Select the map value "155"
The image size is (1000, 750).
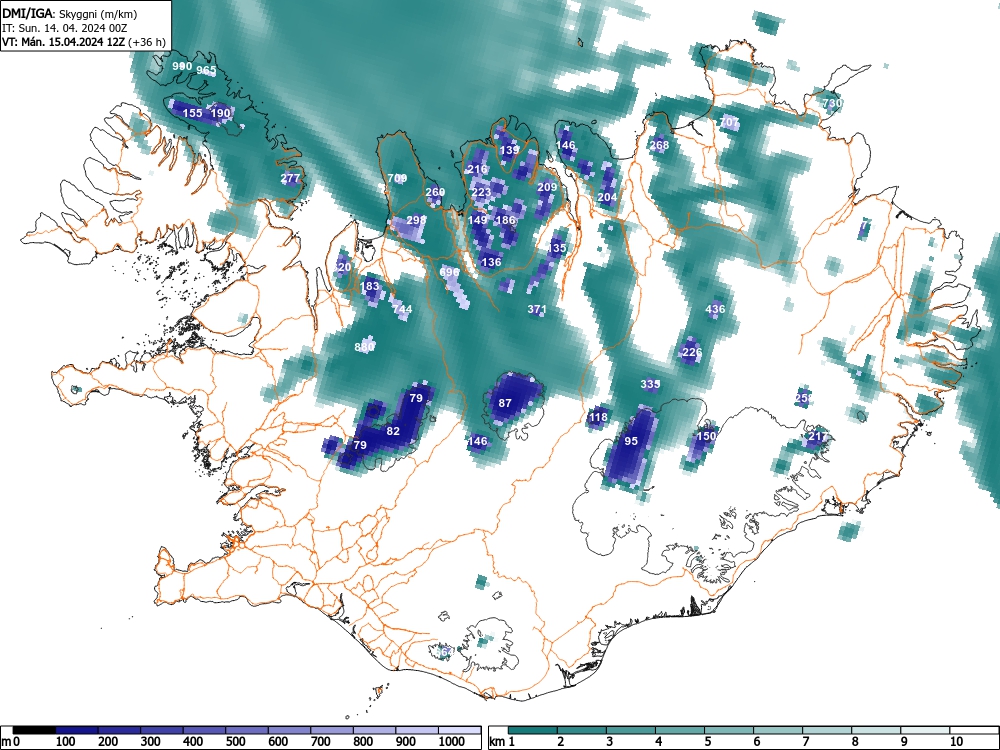coord(193,113)
